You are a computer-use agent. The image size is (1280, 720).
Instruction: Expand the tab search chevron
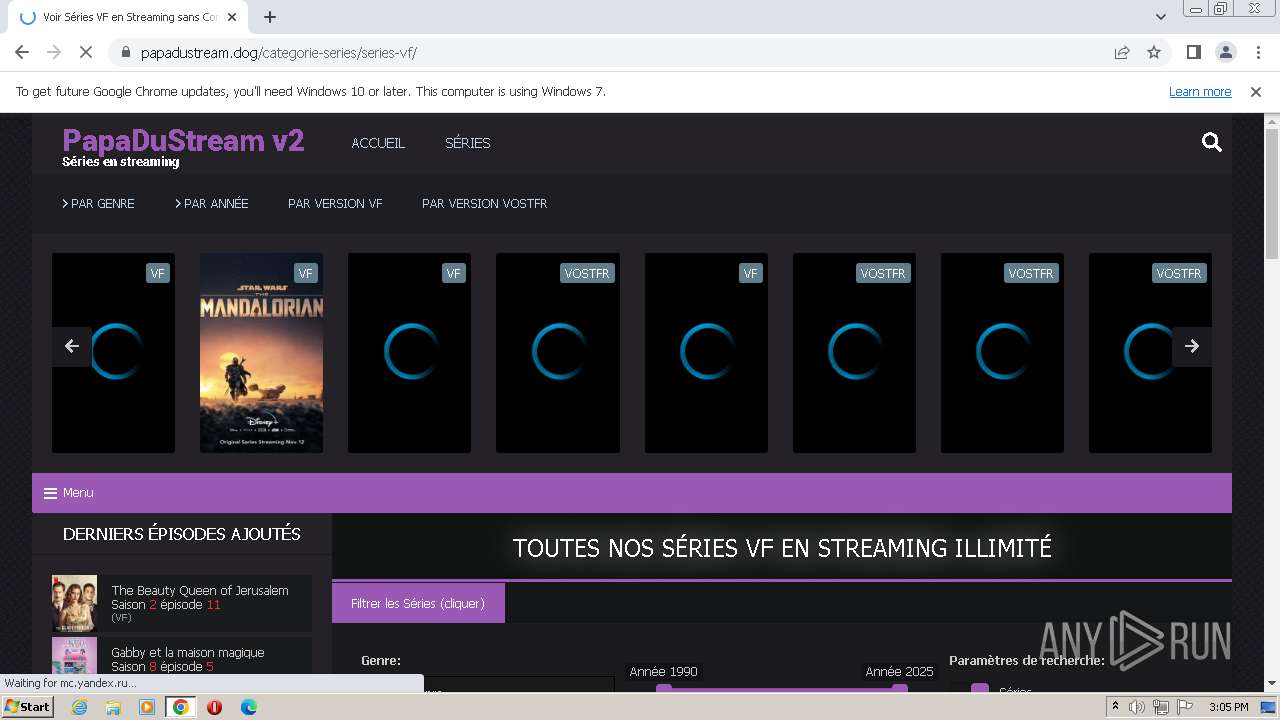(1160, 16)
